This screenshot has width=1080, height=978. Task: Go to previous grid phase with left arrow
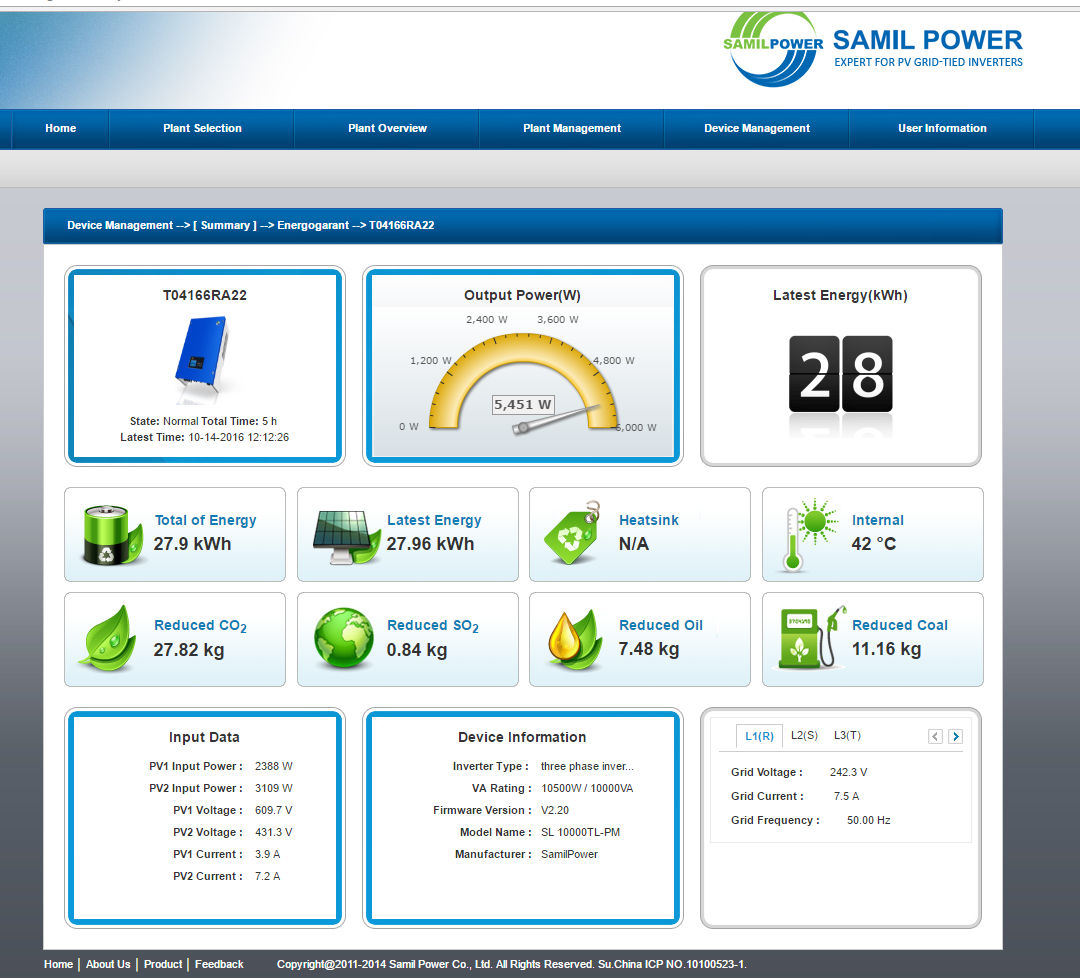pyautogui.click(x=935, y=736)
